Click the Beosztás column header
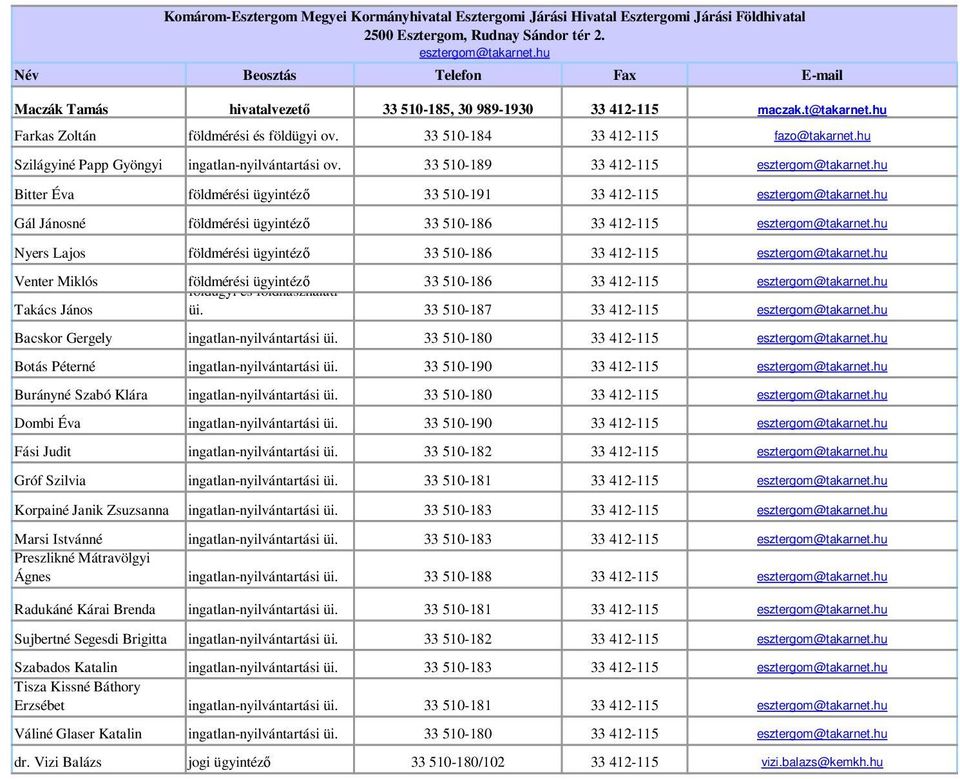Viewport: 960px width, 779px height. pos(269,75)
